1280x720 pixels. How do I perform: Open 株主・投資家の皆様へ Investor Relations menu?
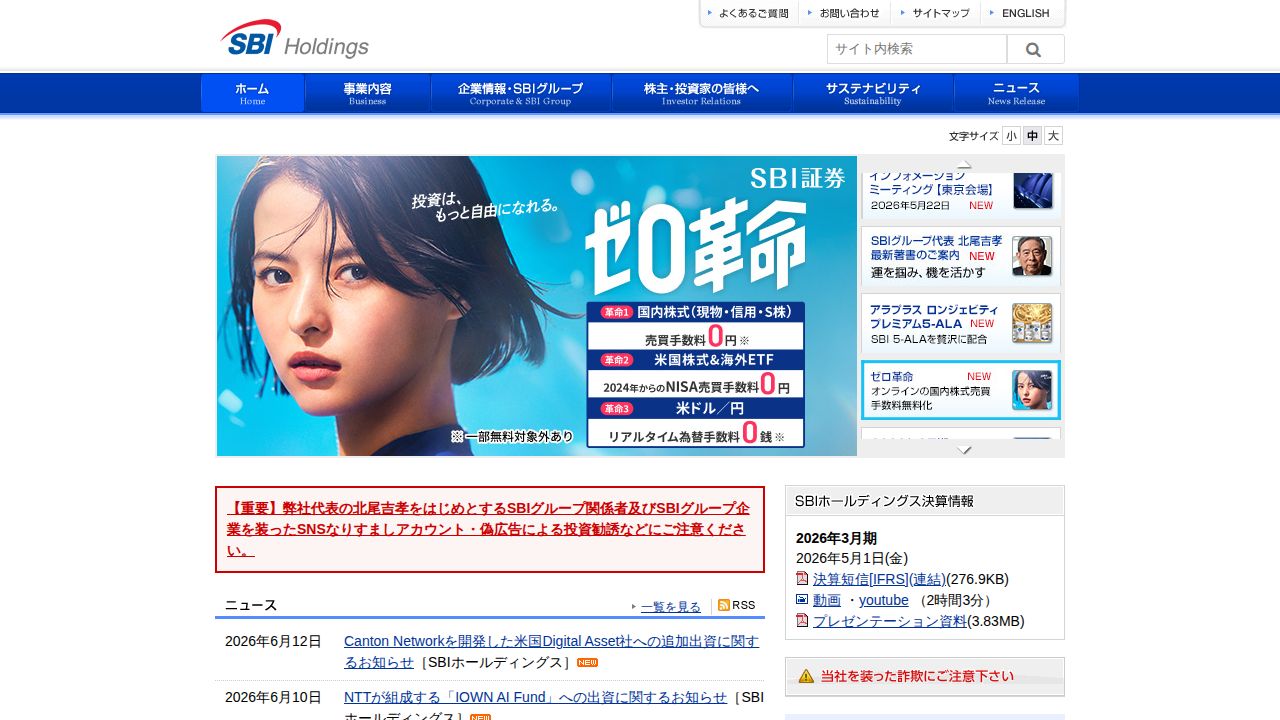click(x=702, y=93)
